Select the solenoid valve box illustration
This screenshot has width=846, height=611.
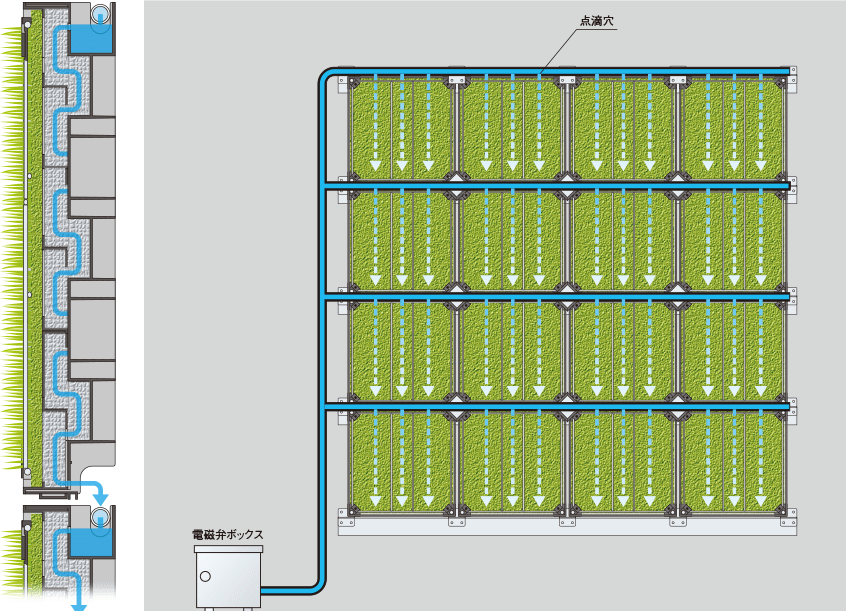tap(228, 578)
